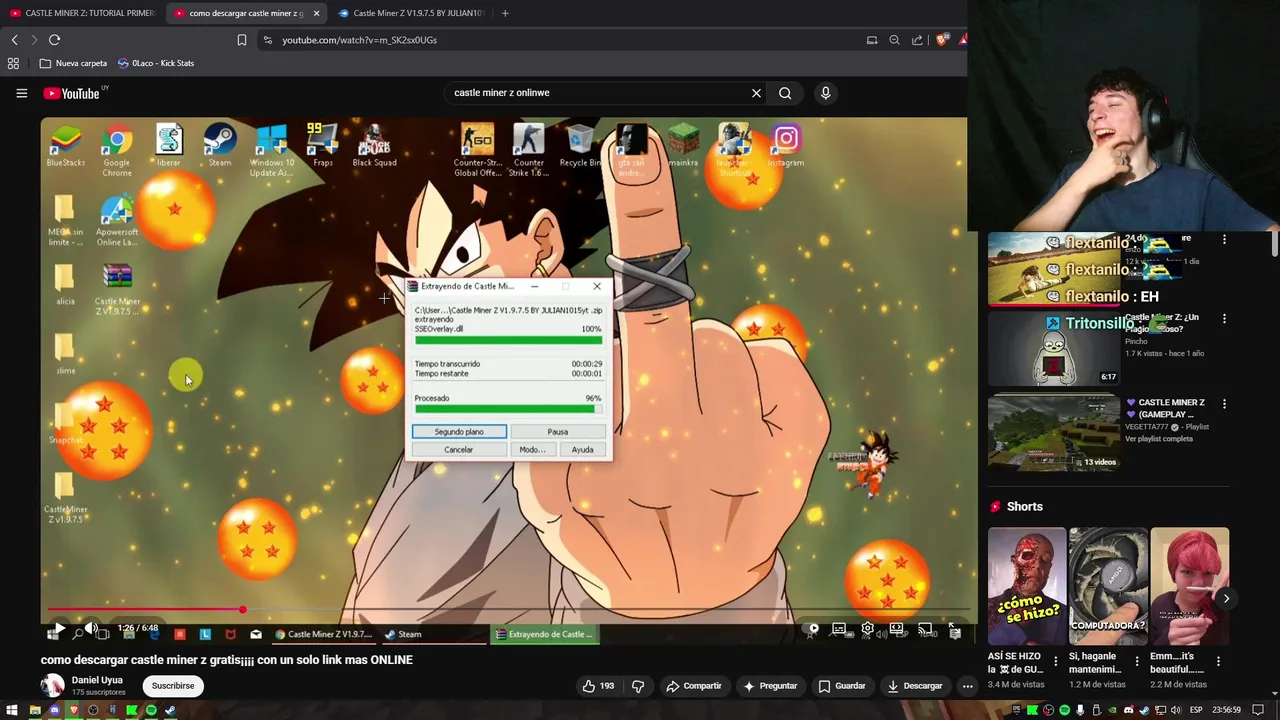This screenshot has width=1280, height=720.
Task: Go back in browser history
Action: coord(14,40)
